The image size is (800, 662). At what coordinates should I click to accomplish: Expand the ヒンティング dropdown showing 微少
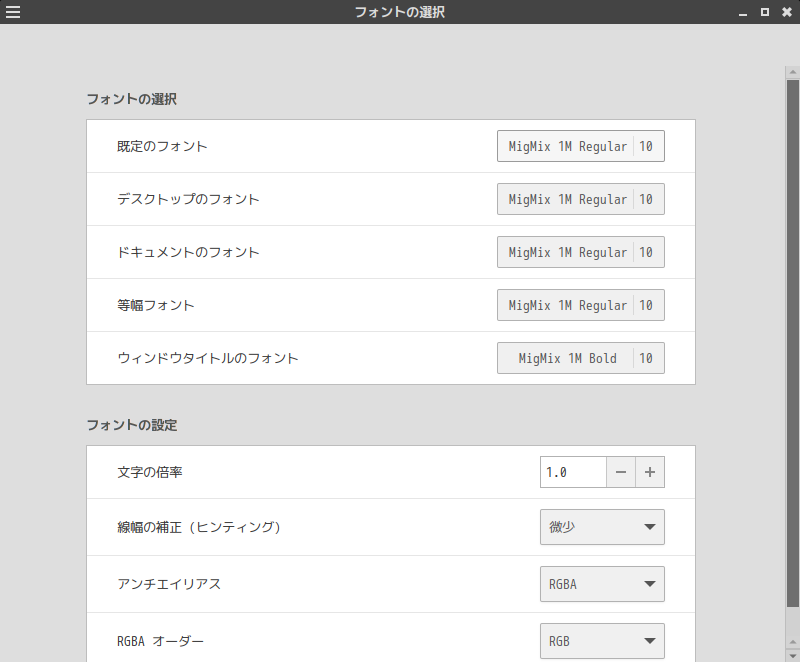click(602, 527)
